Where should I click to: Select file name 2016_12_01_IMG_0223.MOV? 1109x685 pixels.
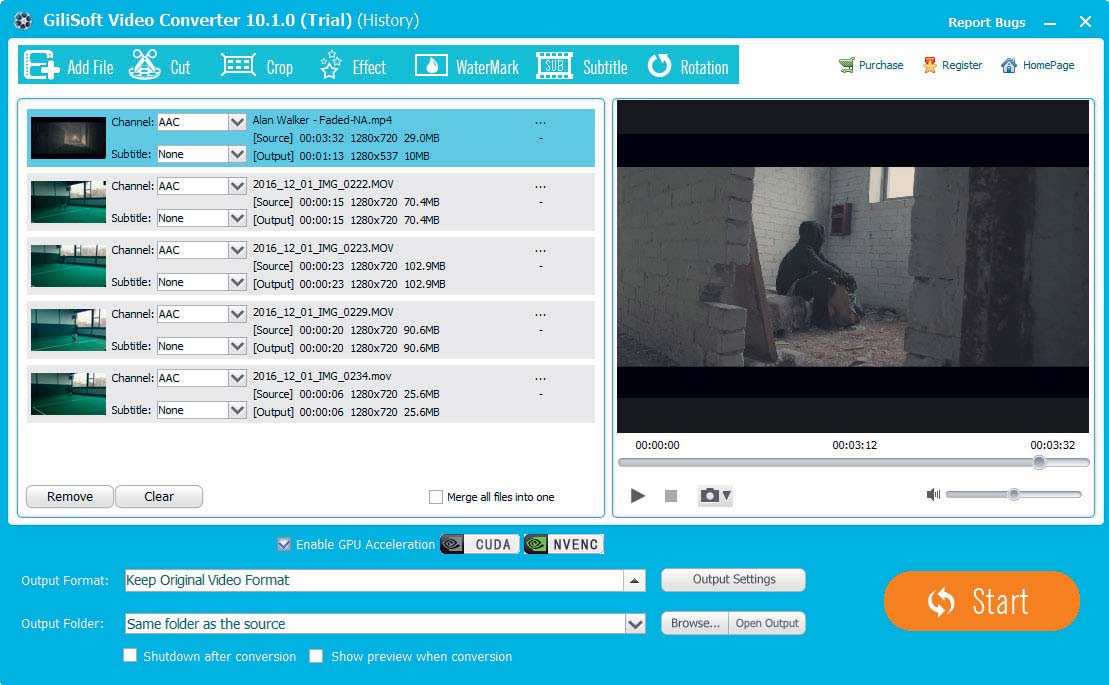323,248
